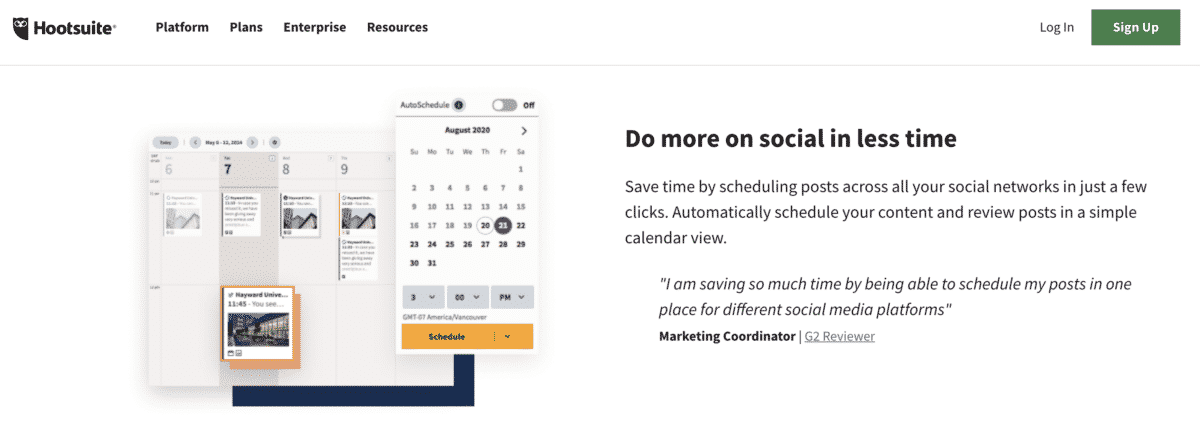Click the AutoSchedule info icon
Viewport: 1200px width, 432px height.
[458, 104]
